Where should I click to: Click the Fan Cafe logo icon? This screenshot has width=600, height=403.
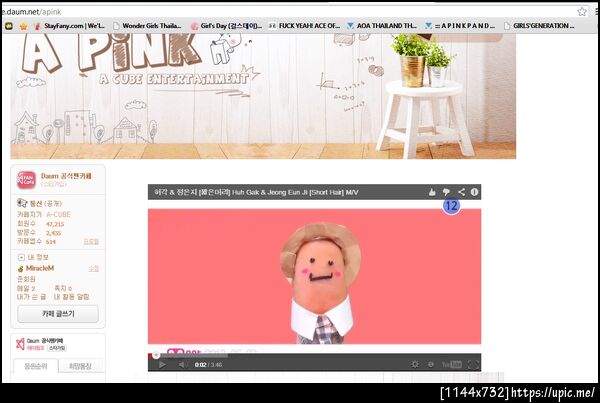point(26,180)
